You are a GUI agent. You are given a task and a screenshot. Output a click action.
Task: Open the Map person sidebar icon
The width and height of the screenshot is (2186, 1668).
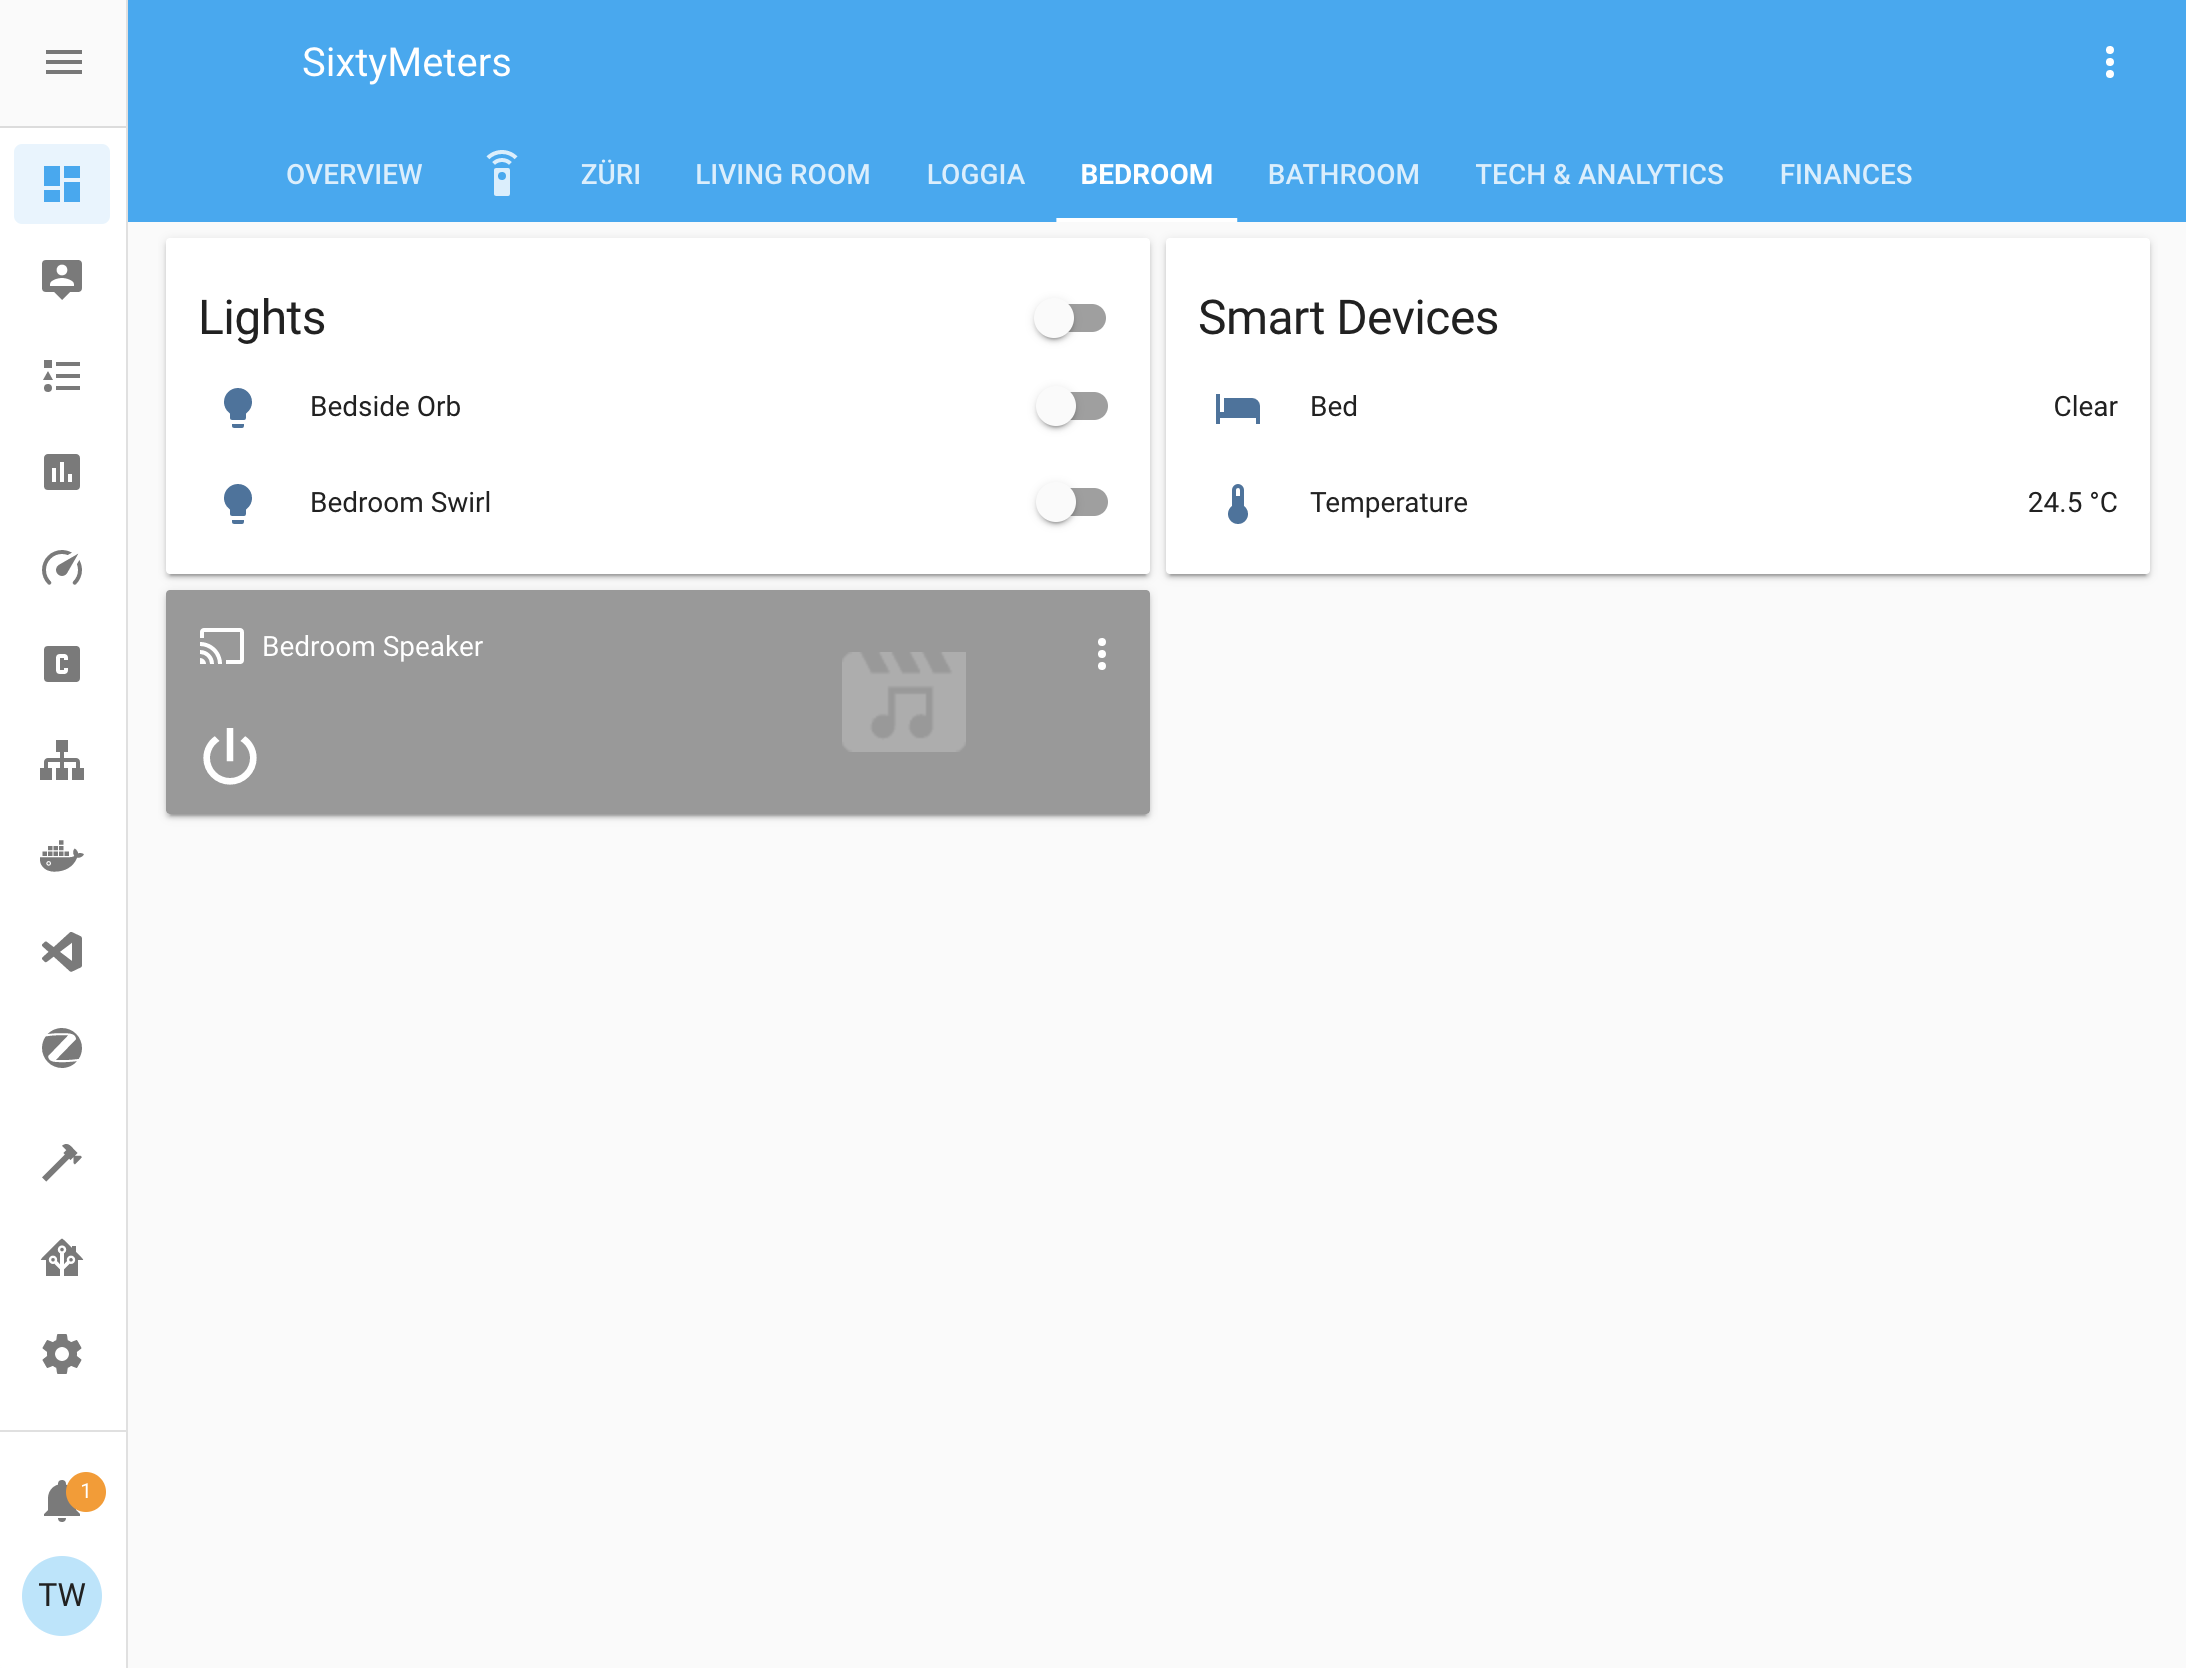pyautogui.click(x=62, y=279)
